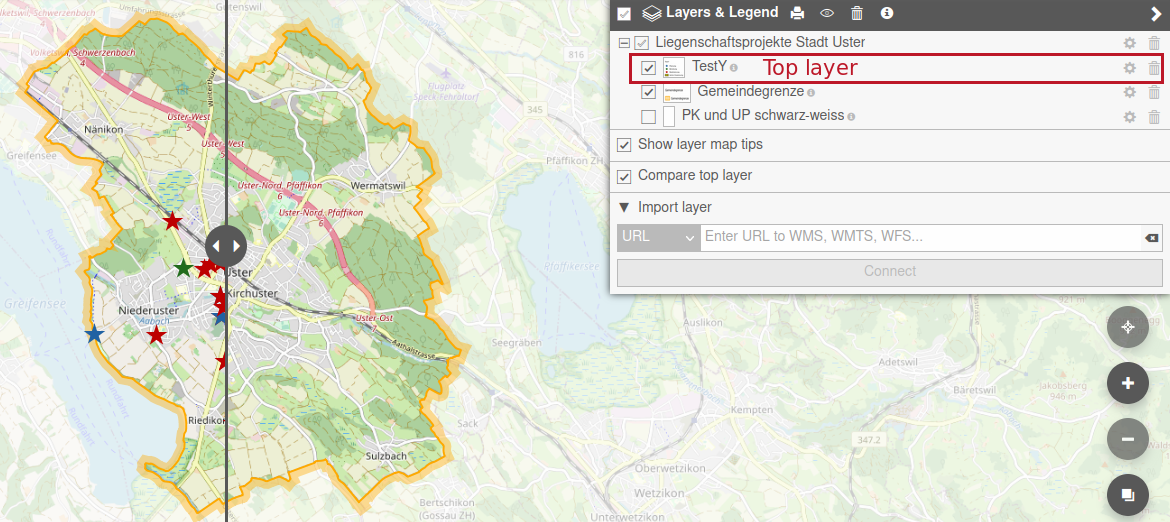The height and width of the screenshot is (522, 1170).
Task: Enable the PK und UP schwarz-weiss layer
Action: pos(649,117)
